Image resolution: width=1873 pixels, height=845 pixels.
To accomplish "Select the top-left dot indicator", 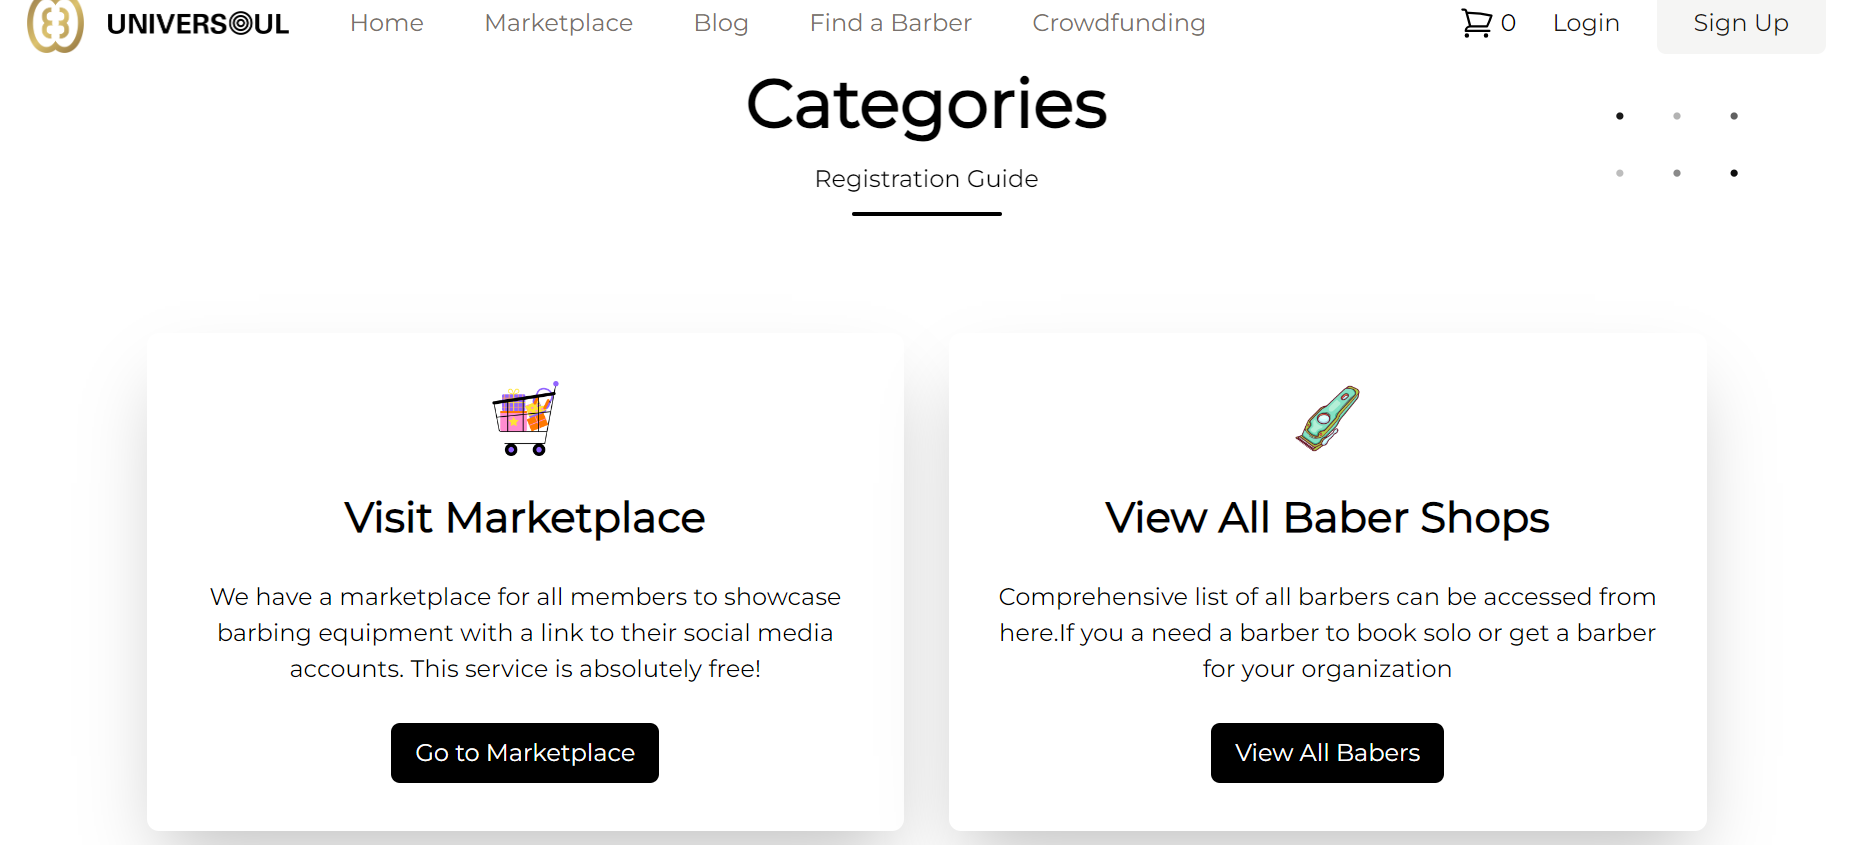I will click(x=1619, y=116).
